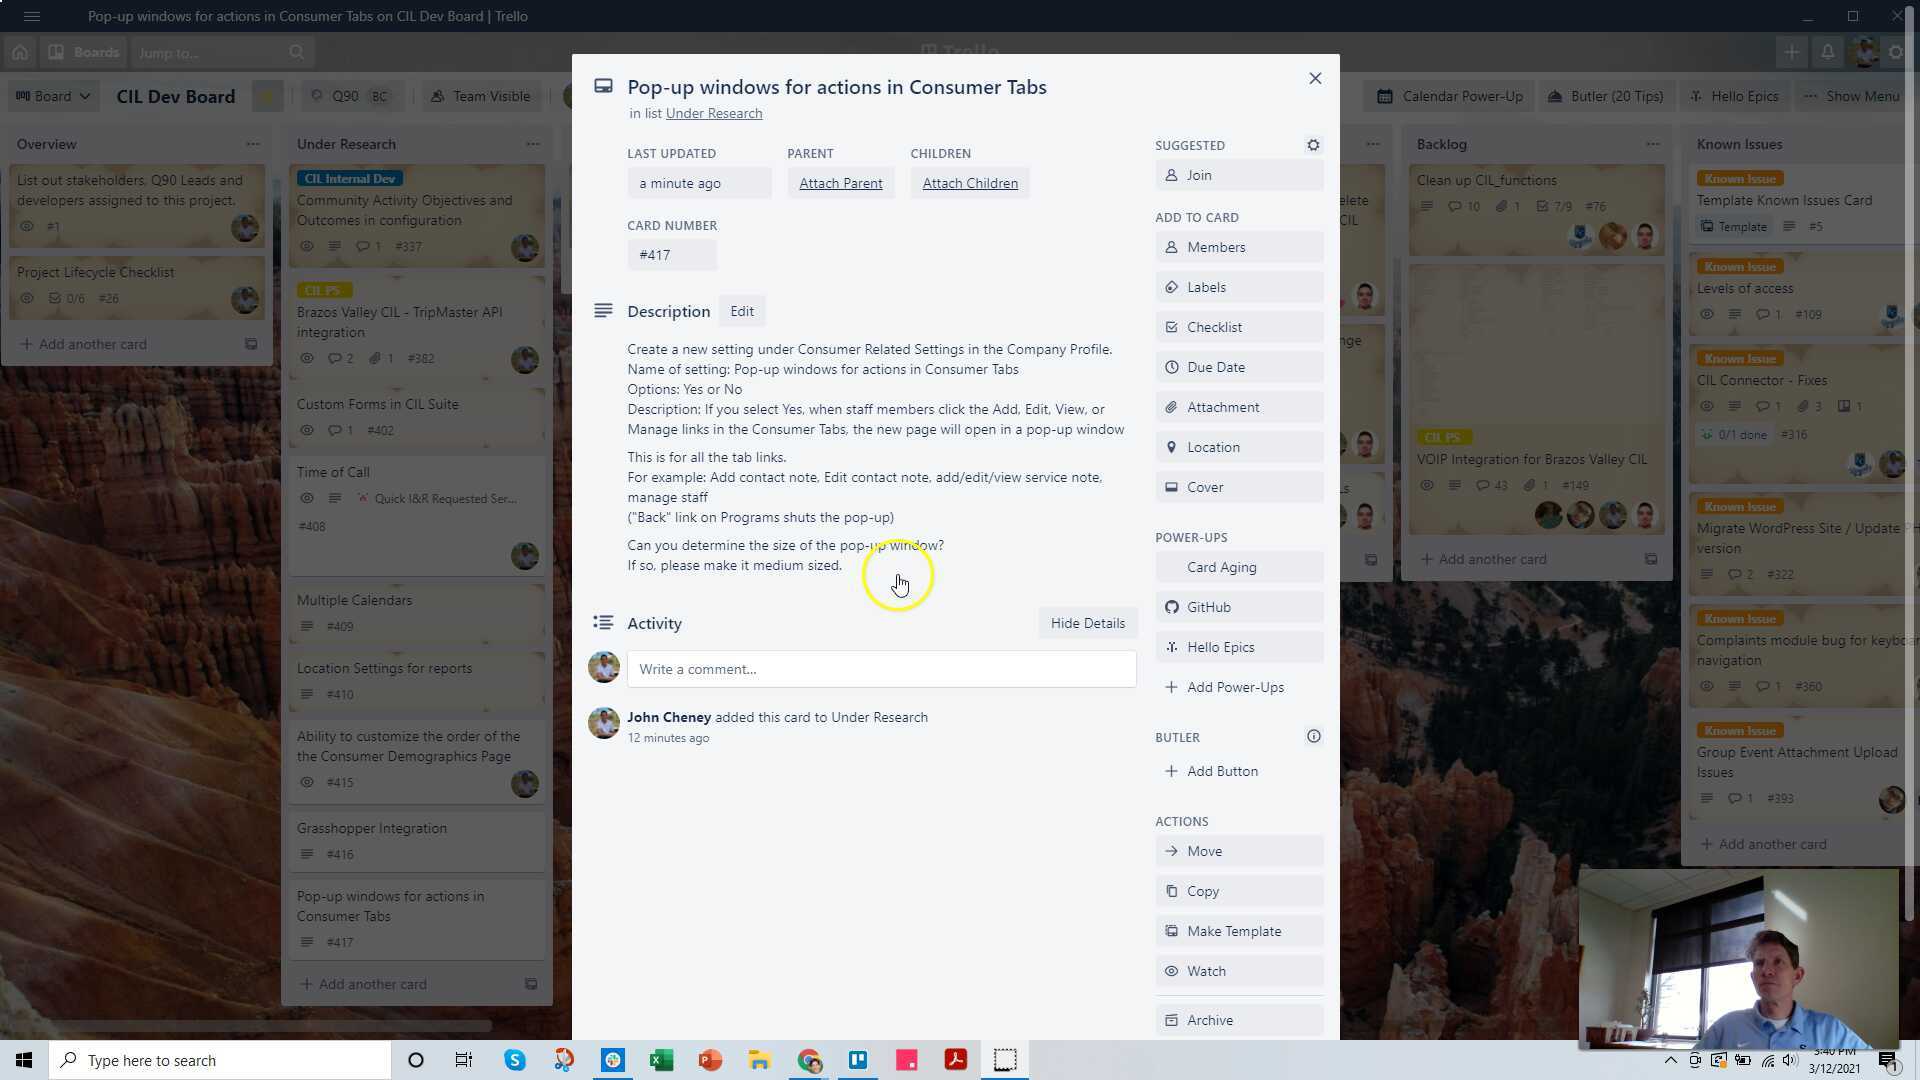Edit the card description
This screenshot has width=1920, height=1080.
click(x=741, y=311)
